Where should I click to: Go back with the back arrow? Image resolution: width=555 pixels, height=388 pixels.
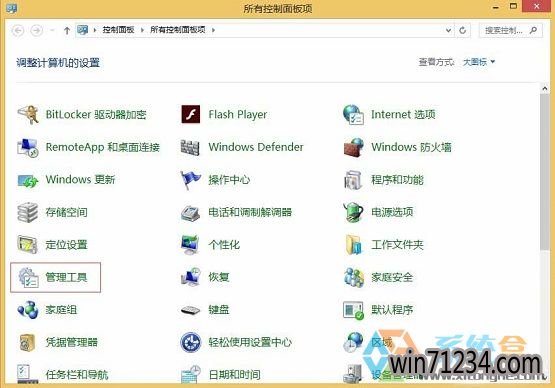(x=18, y=30)
